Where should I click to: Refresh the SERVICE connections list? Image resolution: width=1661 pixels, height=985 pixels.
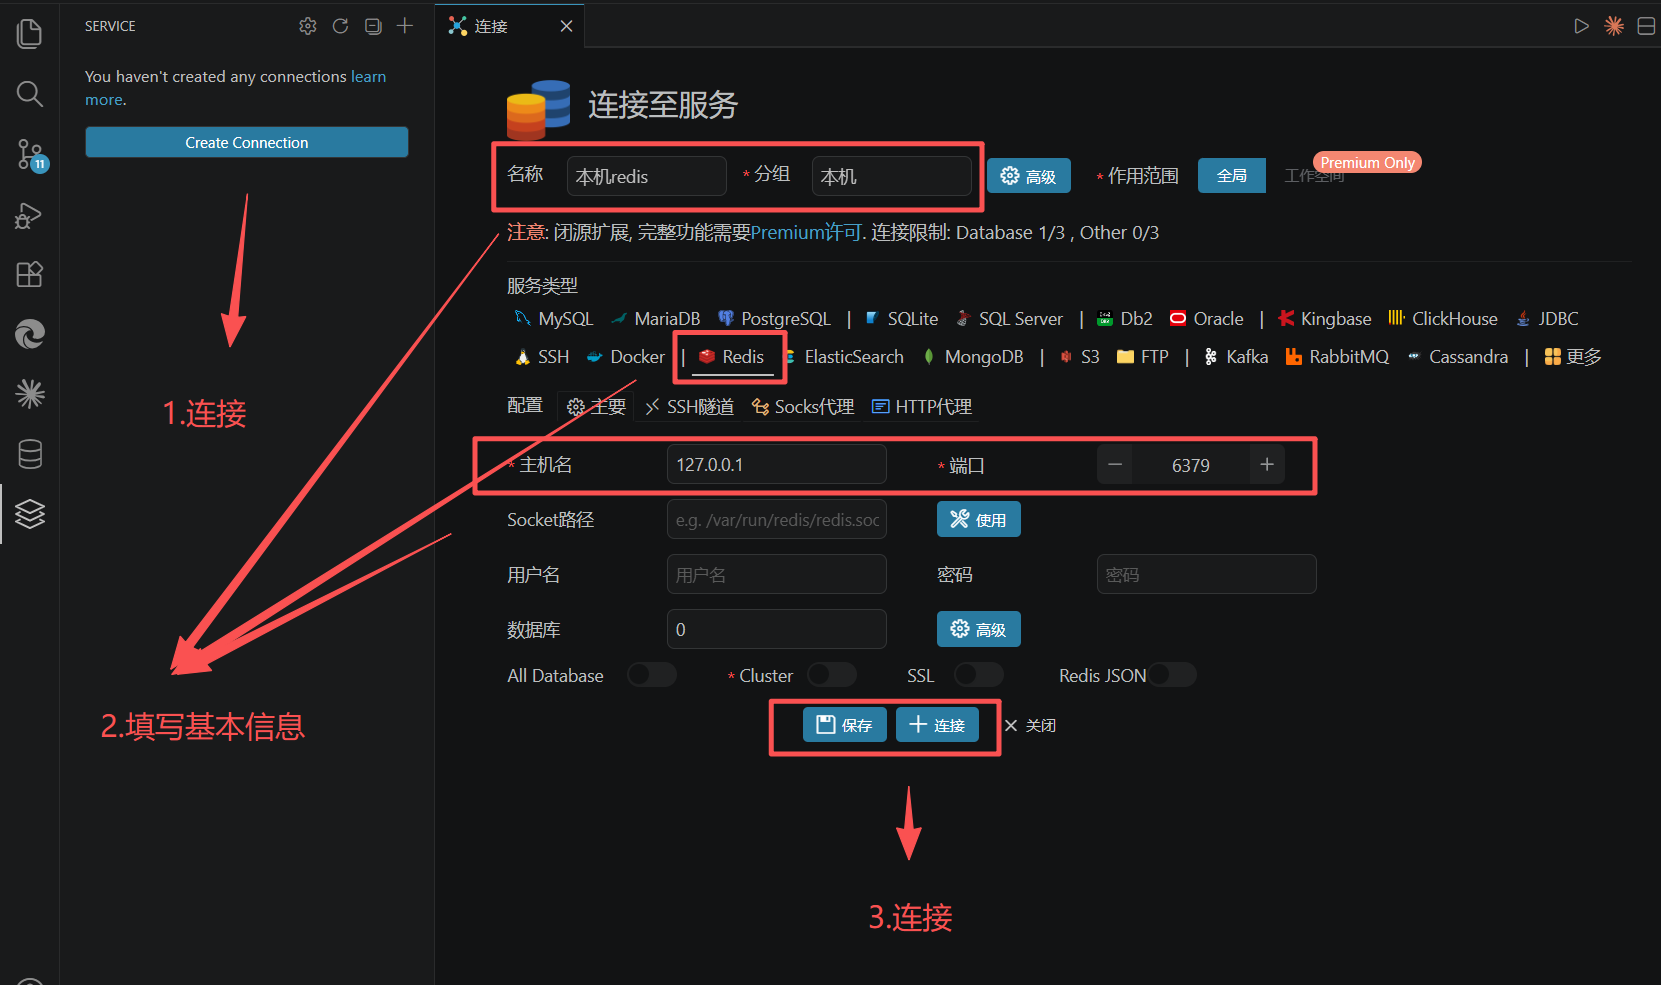(340, 26)
